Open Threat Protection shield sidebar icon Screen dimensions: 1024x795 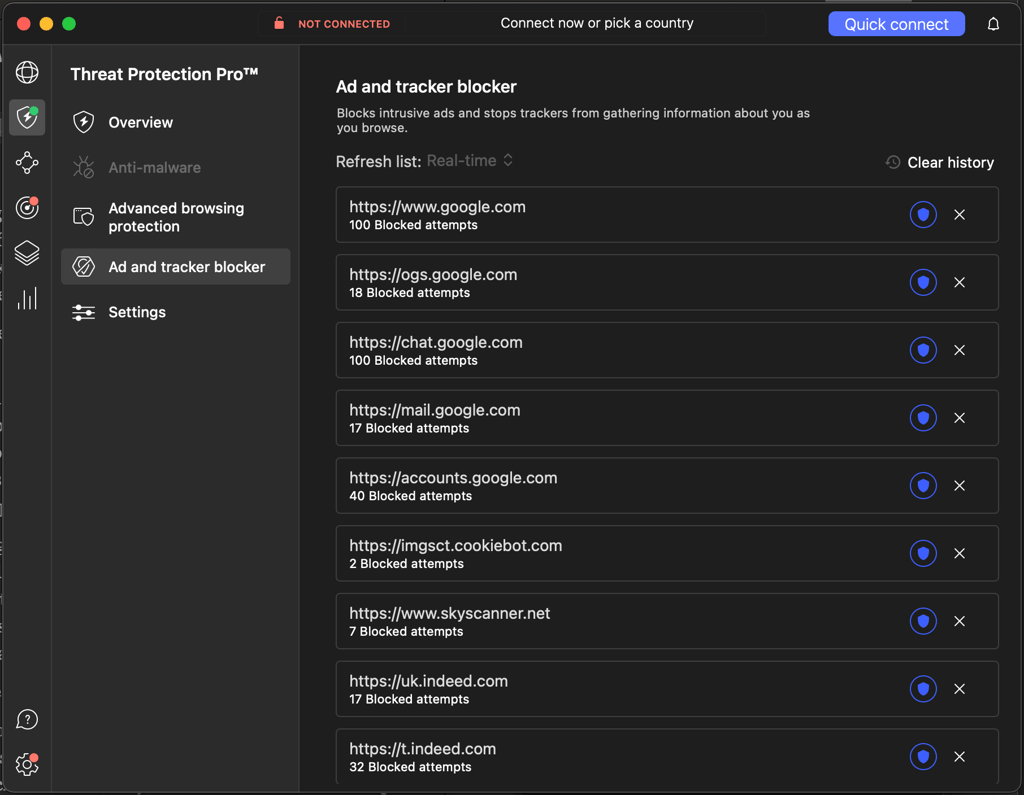27,118
